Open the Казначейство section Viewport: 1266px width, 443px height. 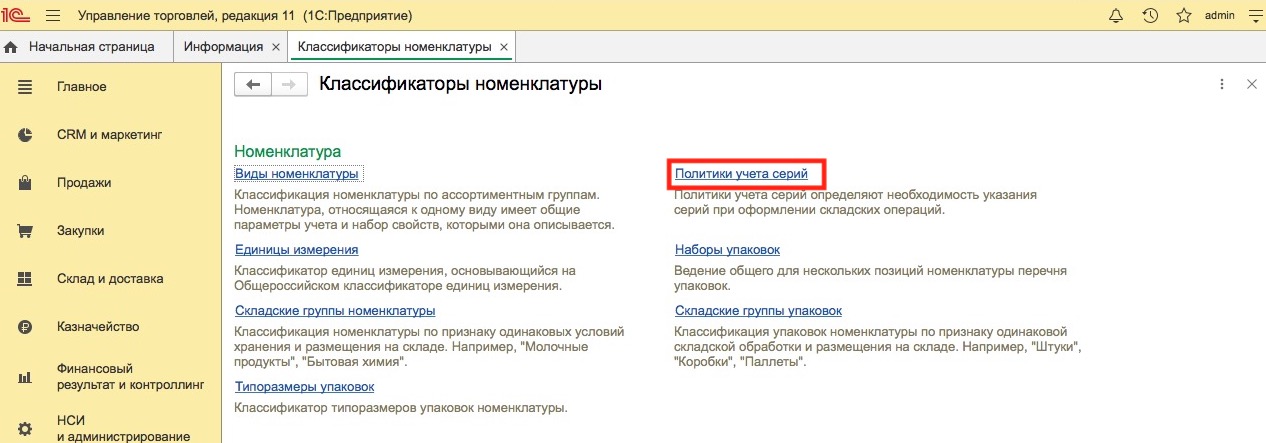[97, 327]
